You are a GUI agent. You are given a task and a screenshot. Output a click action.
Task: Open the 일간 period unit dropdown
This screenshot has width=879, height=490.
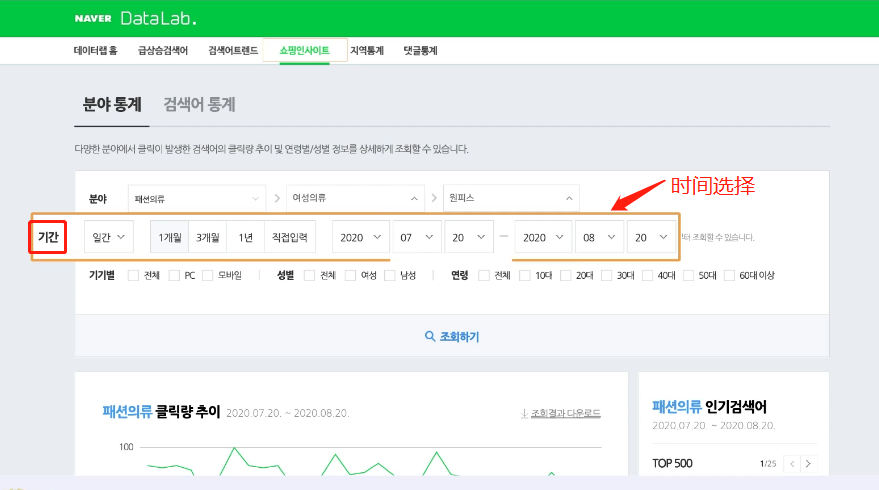(x=109, y=237)
